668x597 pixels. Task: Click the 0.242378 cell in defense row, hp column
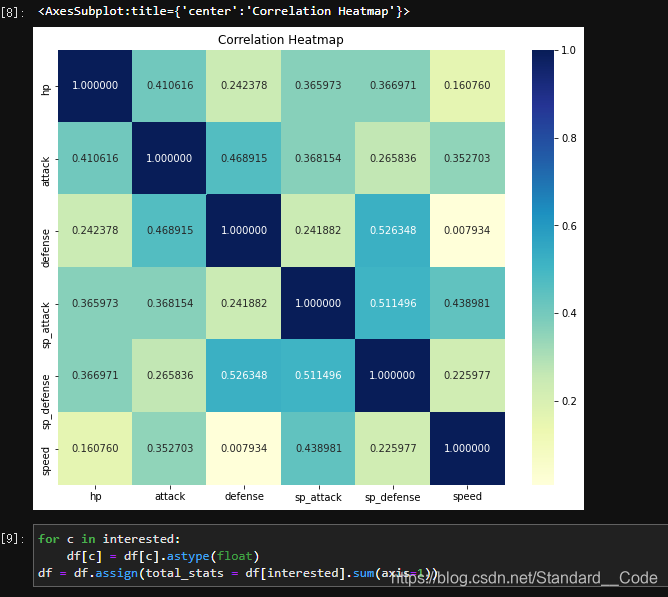tap(95, 231)
